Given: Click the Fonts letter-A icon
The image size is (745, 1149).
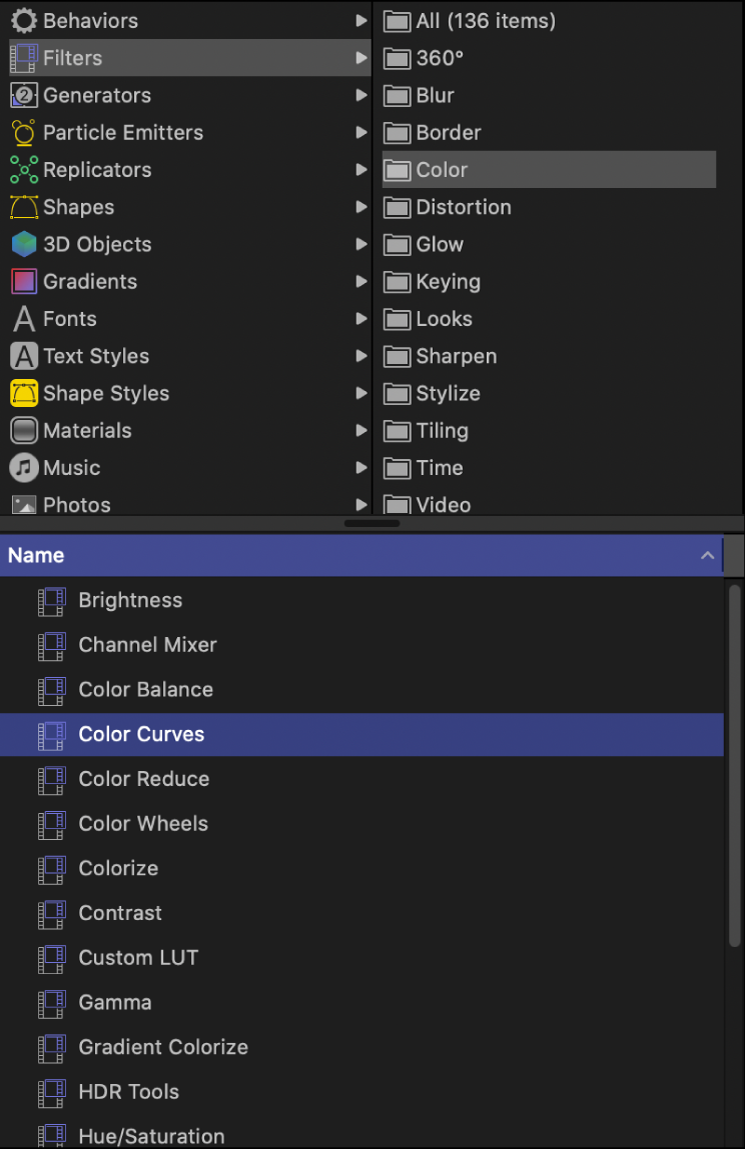Looking at the screenshot, I should tap(24, 318).
